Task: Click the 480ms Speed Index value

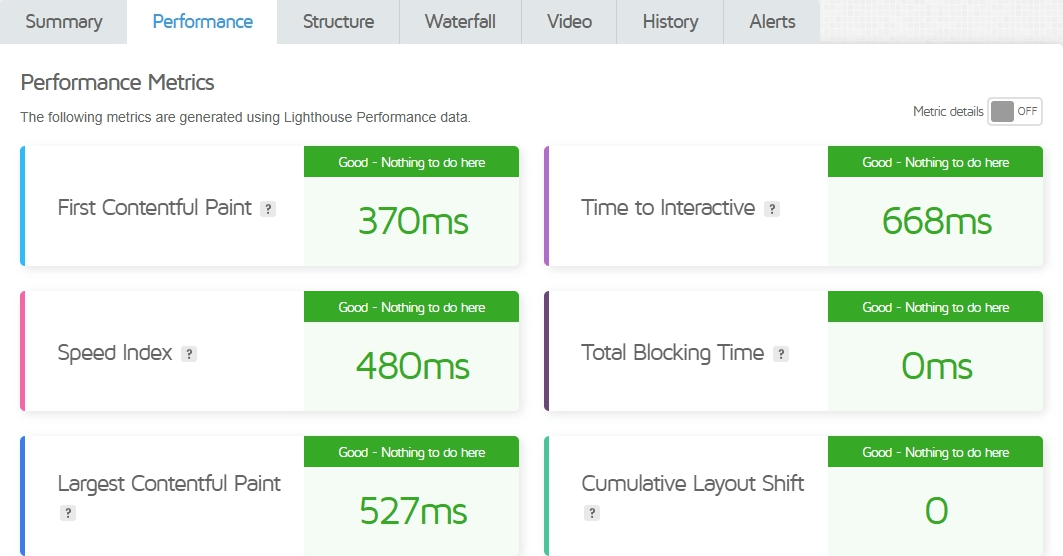Action: click(x=412, y=366)
